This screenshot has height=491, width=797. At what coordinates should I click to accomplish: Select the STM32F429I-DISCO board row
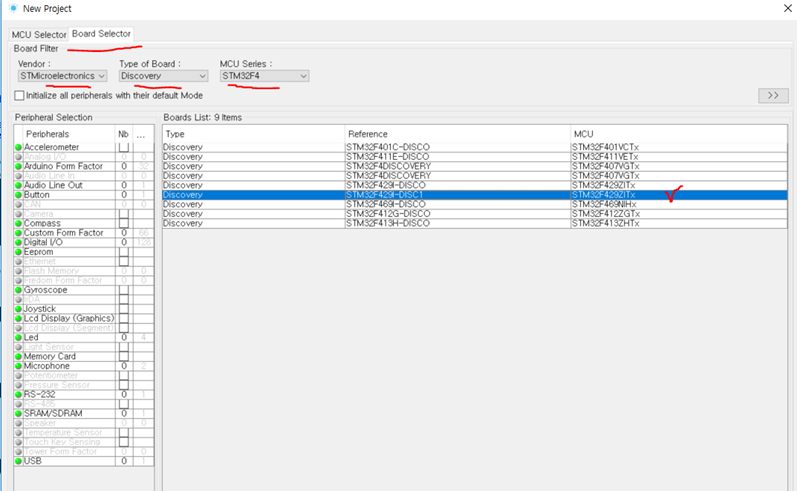tap(475, 185)
